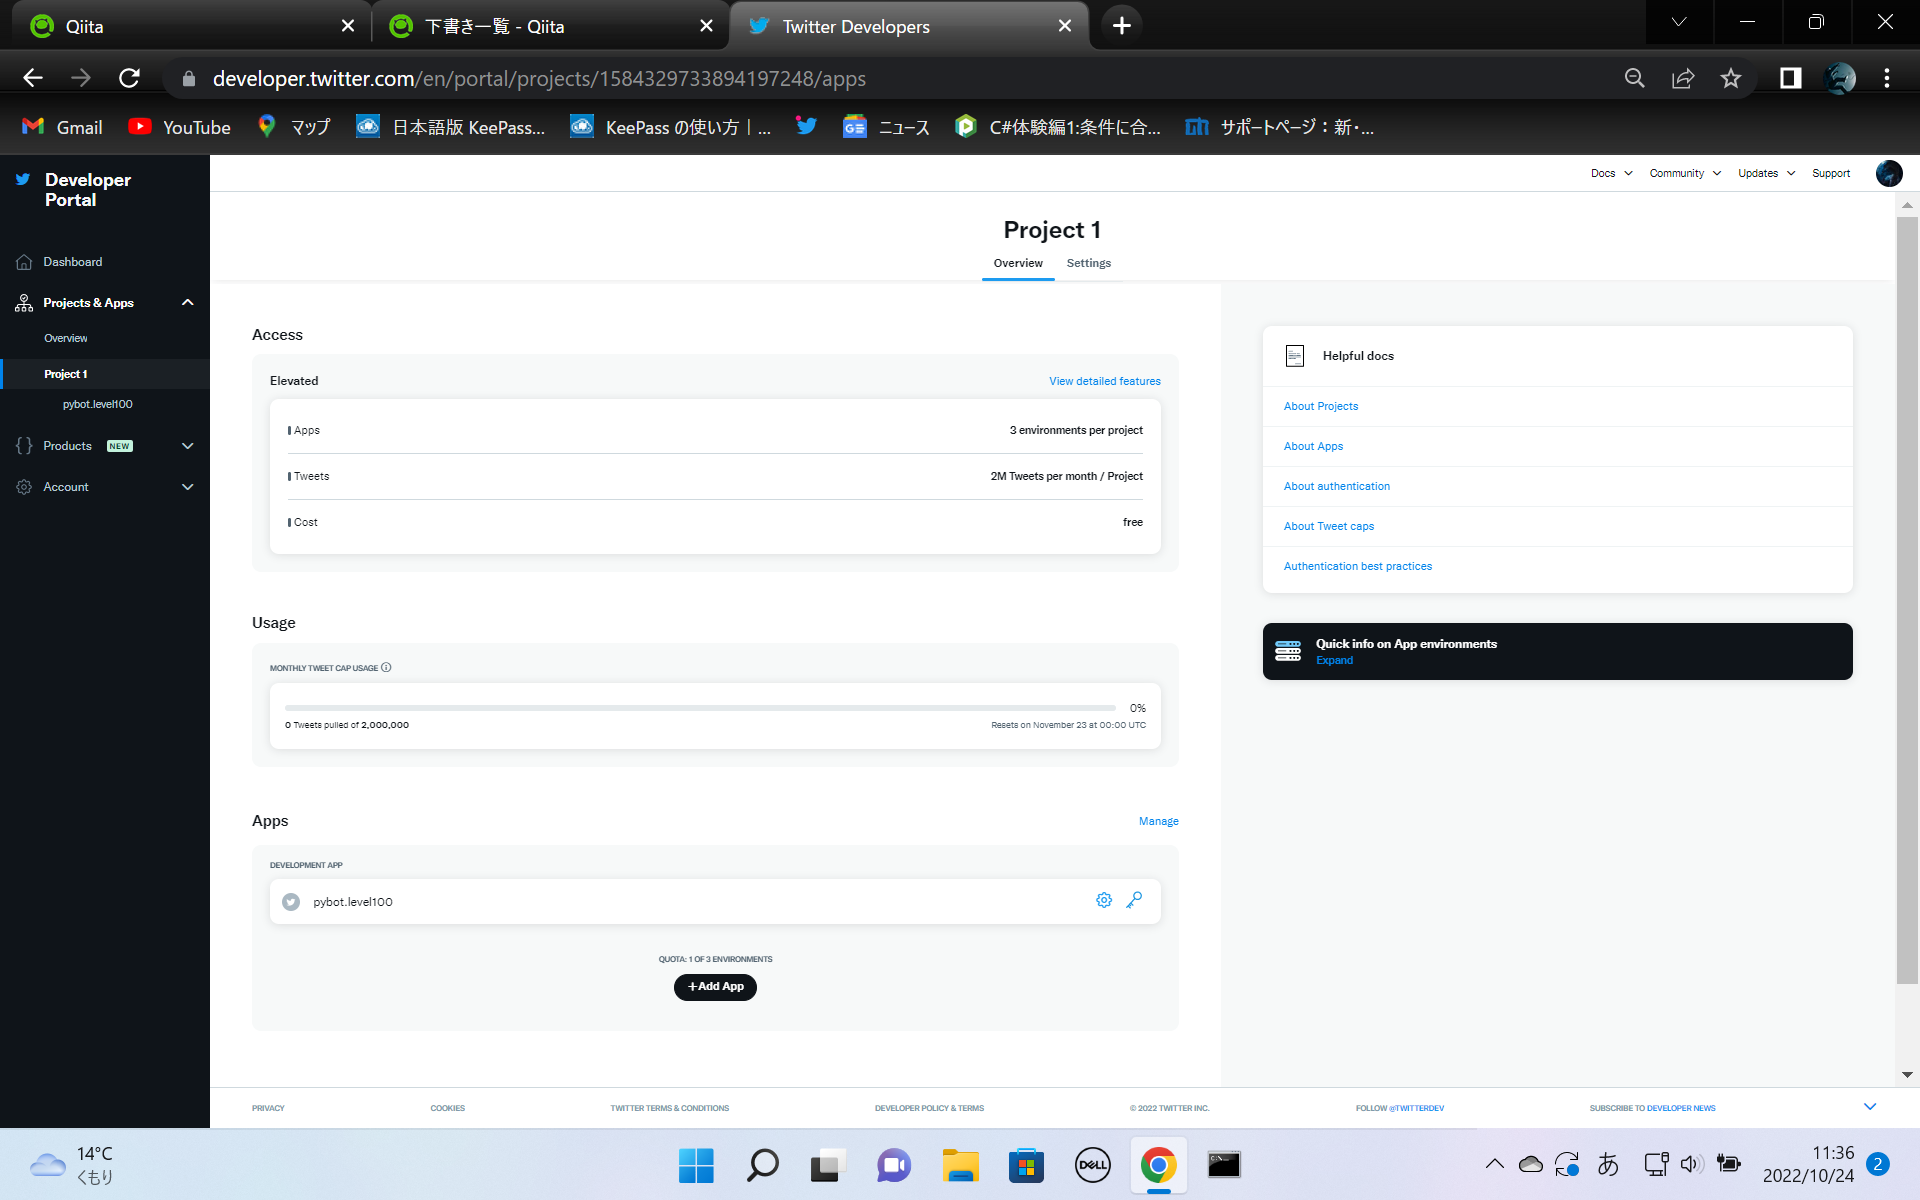Click the monthly Tweet cap usage progress bar
The height and width of the screenshot is (1200, 1920).
(x=700, y=707)
